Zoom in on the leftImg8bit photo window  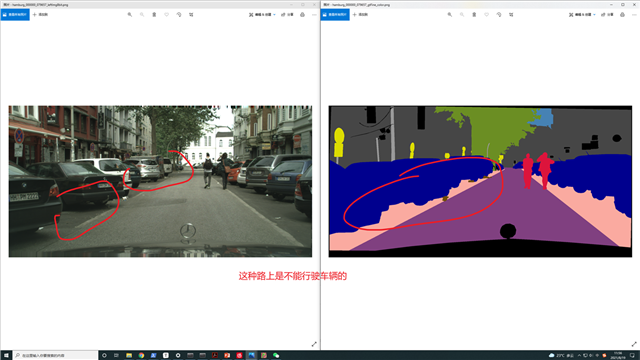point(130,14)
